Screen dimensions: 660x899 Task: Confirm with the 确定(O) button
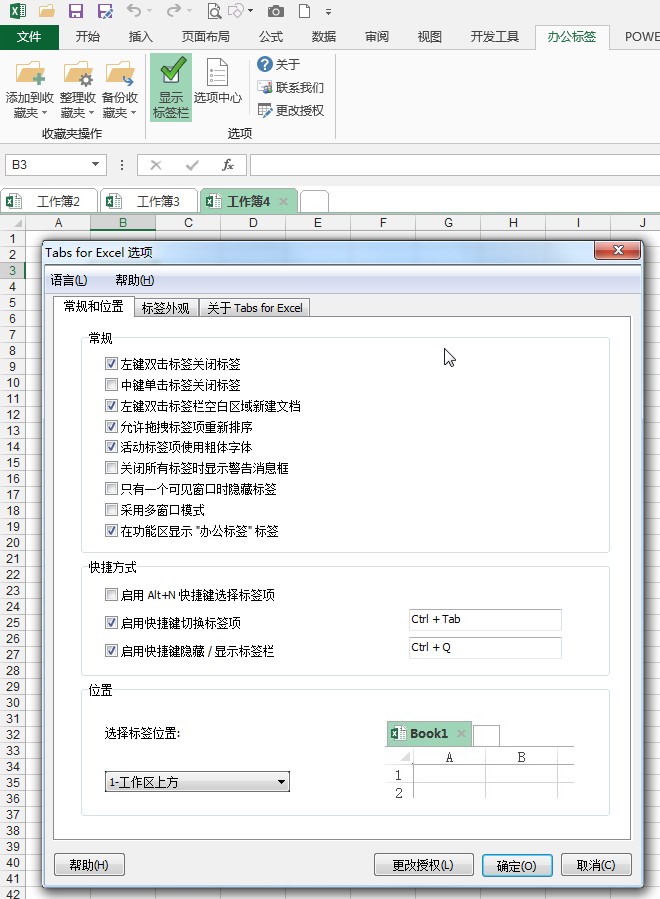pyautogui.click(x=517, y=865)
